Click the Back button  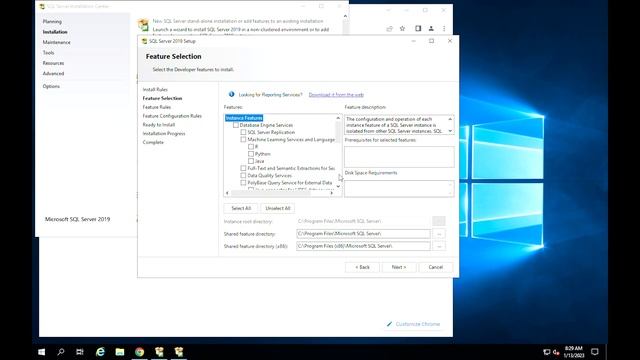pyautogui.click(x=362, y=267)
